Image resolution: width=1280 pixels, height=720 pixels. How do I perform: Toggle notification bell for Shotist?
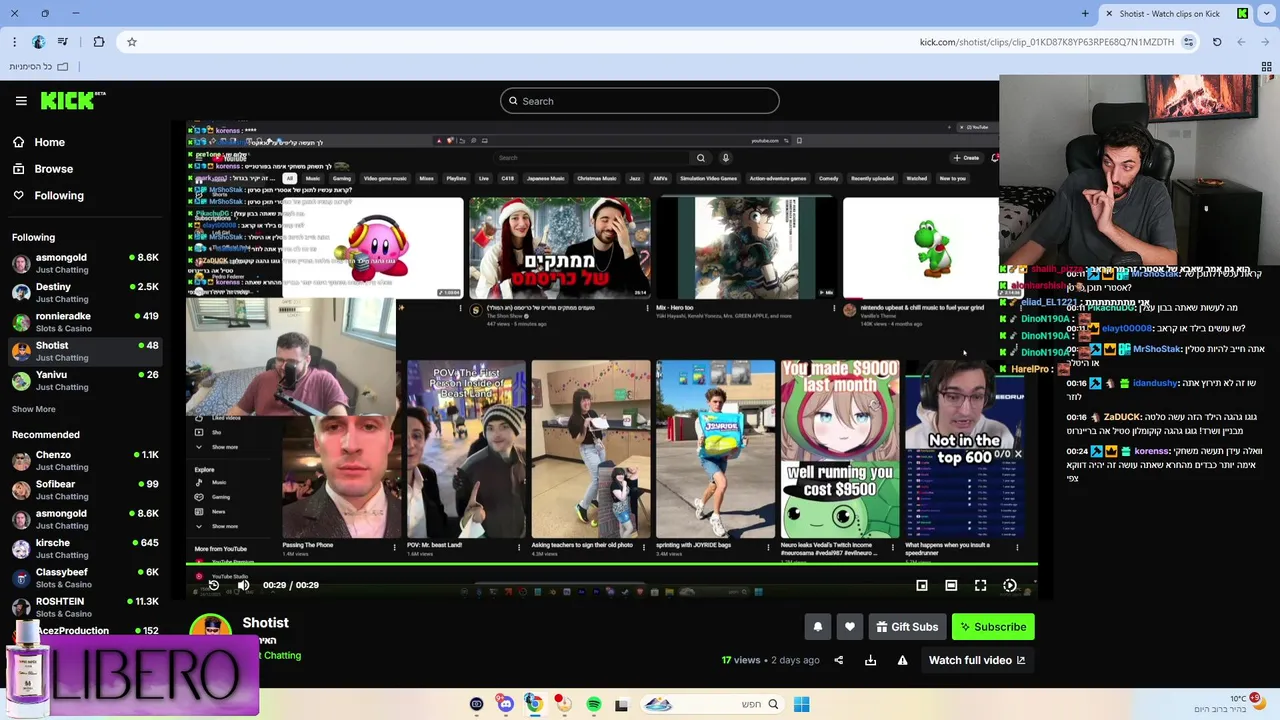pos(818,627)
